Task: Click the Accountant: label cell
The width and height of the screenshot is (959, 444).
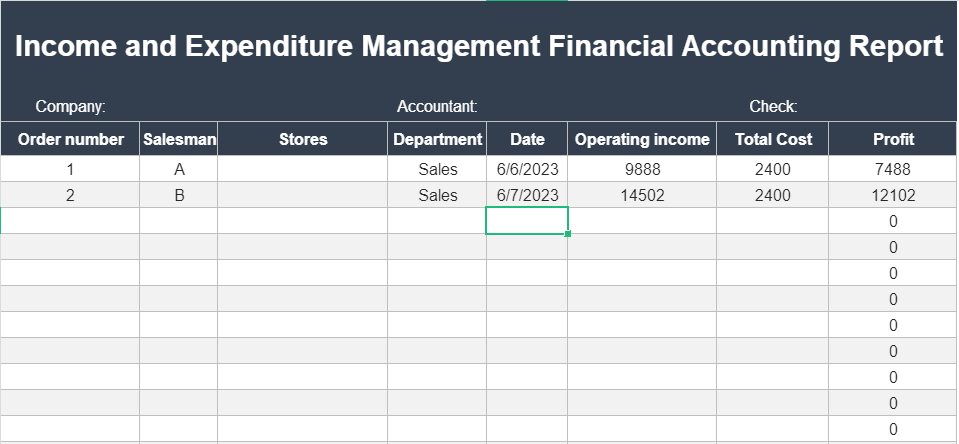Action: point(437,106)
